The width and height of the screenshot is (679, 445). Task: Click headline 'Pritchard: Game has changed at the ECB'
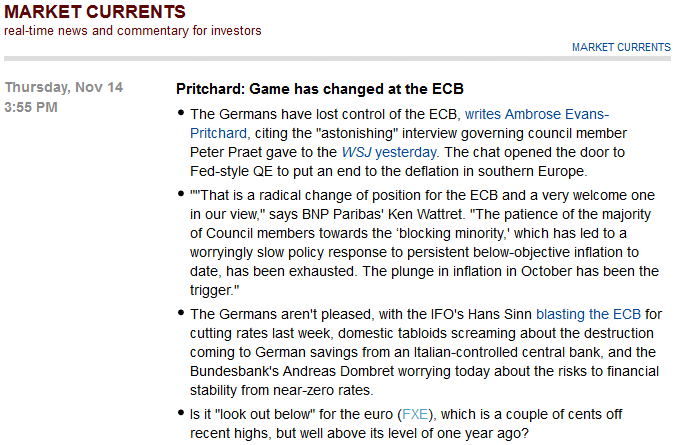320,89
